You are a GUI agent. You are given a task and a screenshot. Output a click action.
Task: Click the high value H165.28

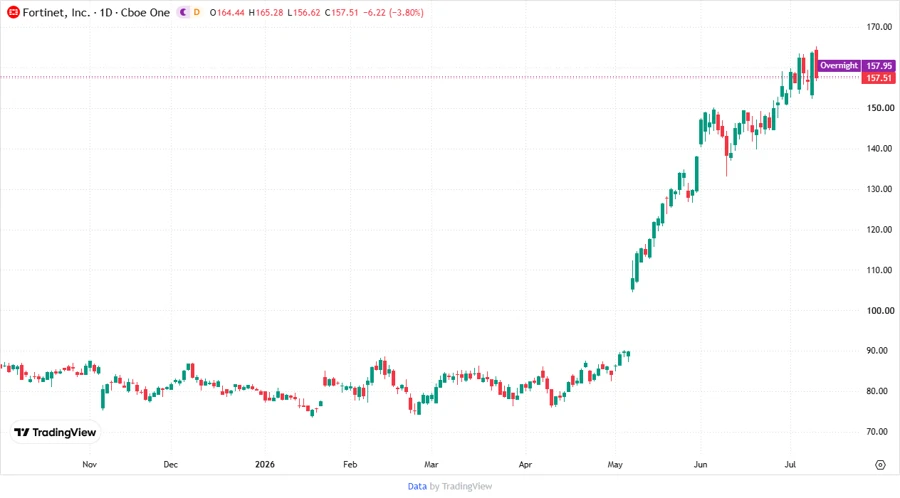[266, 13]
